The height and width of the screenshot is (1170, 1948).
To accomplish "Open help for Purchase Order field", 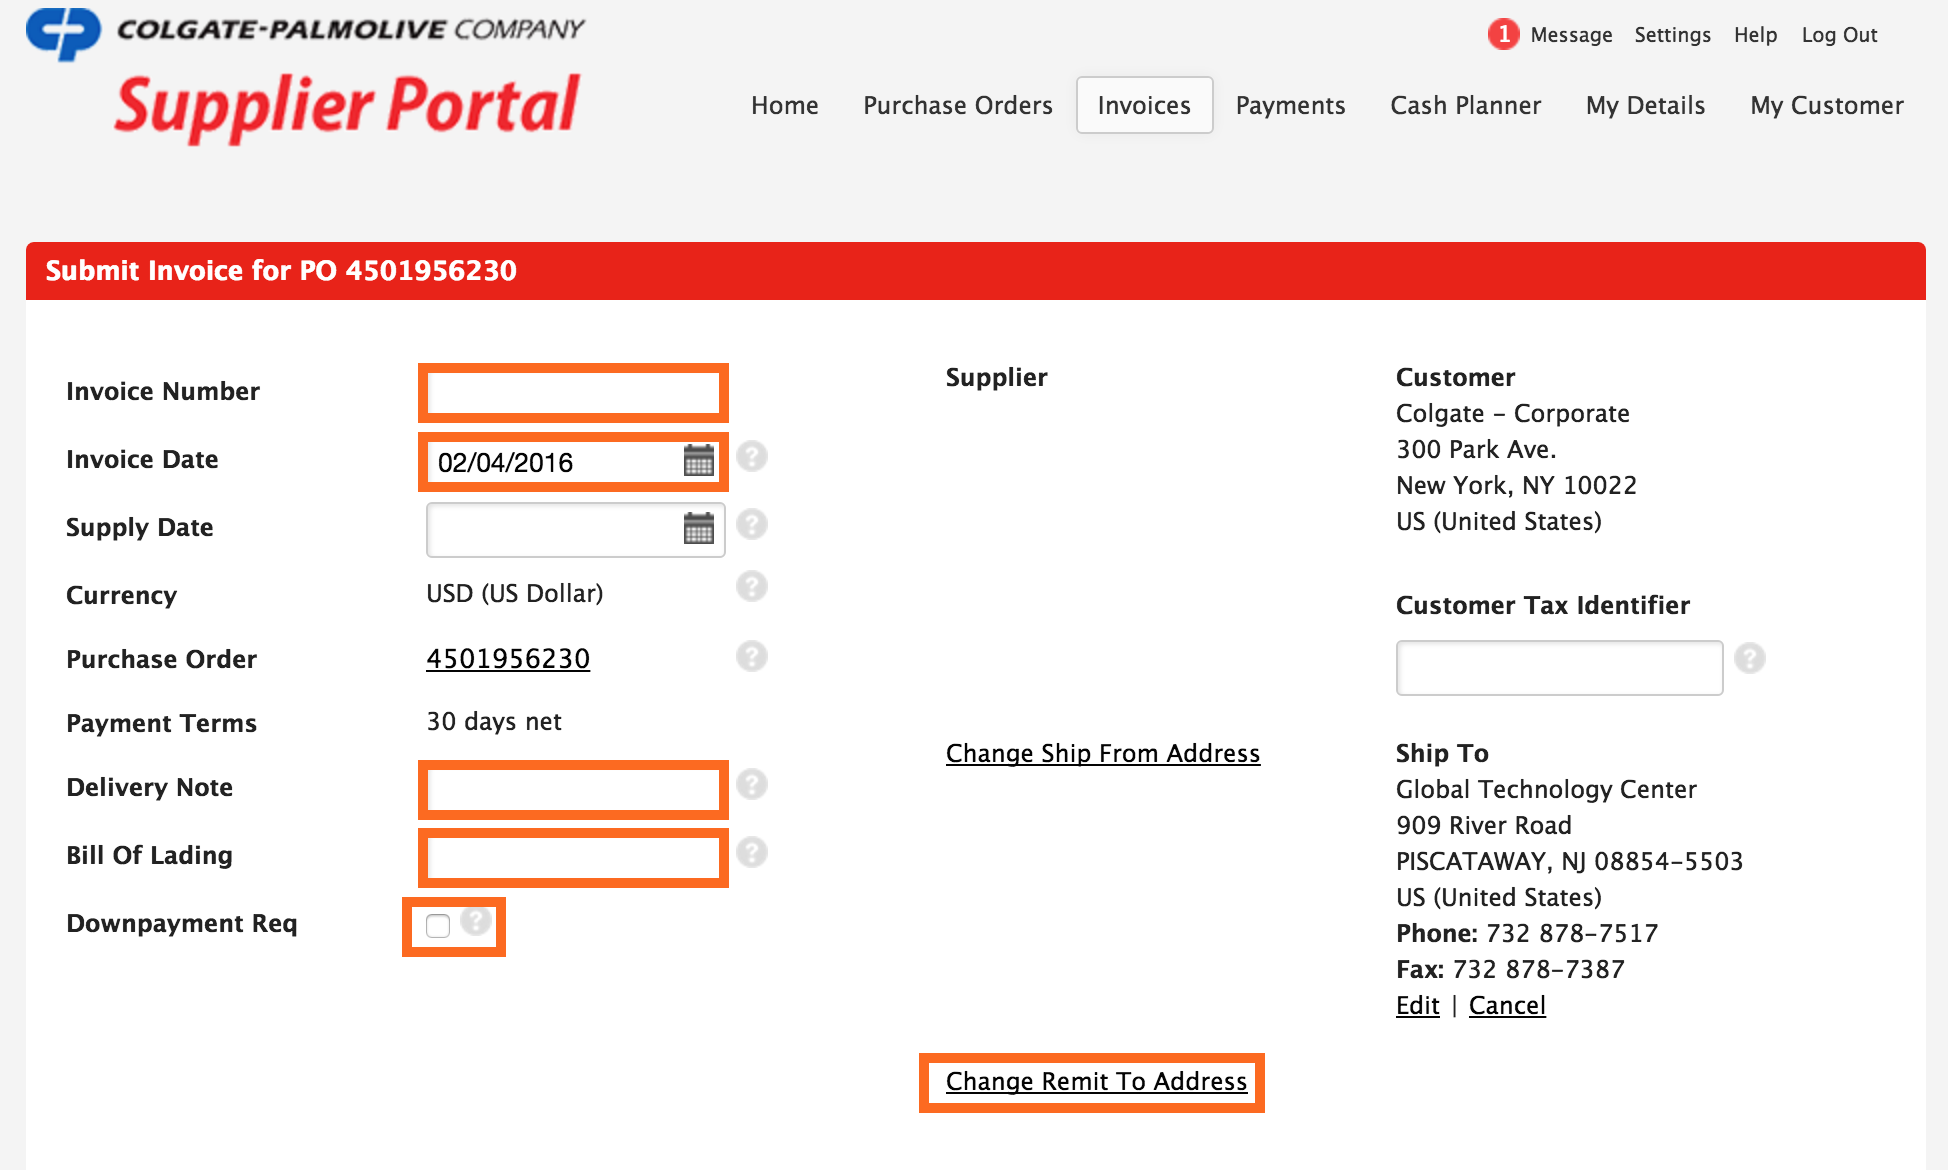I will point(752,657).
